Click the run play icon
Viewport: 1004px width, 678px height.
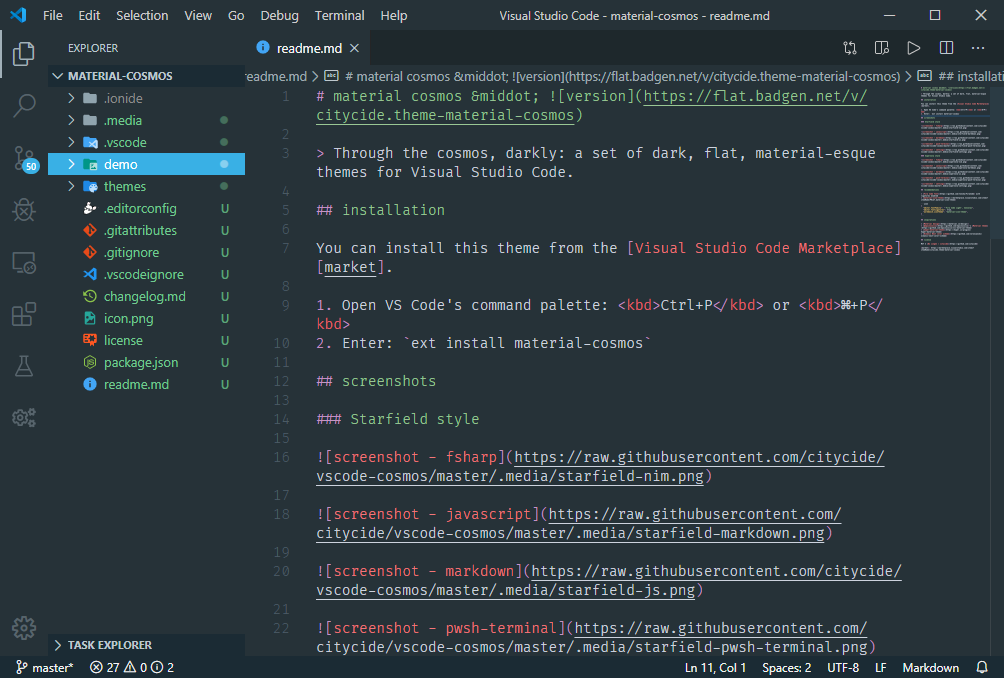click(x=914, y=48)
